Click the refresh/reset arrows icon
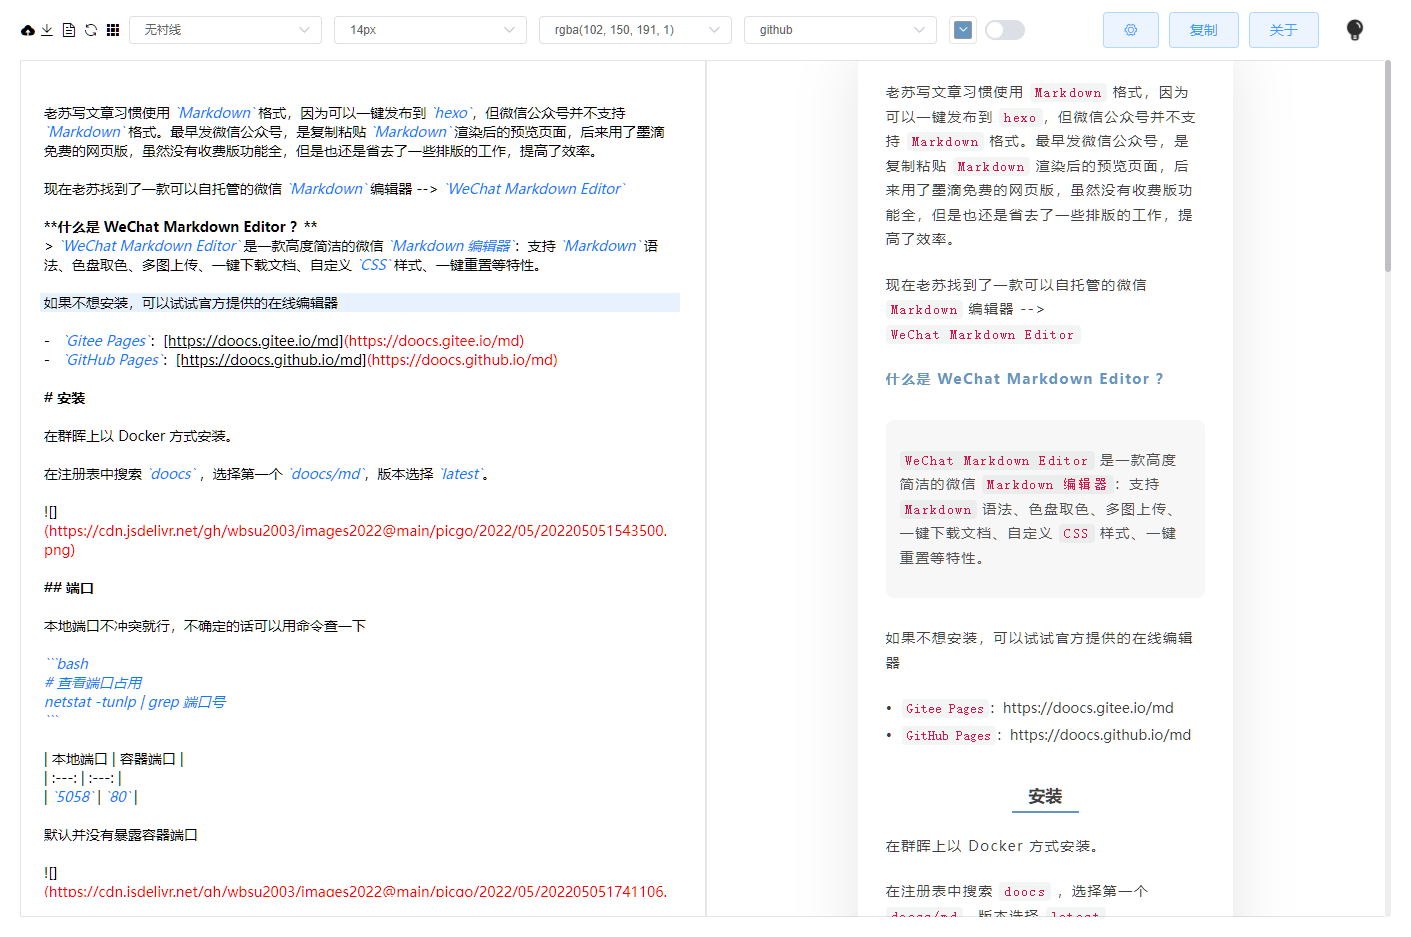The width and height of the screenshot is (1411, 937). click(x=91, y=30)
